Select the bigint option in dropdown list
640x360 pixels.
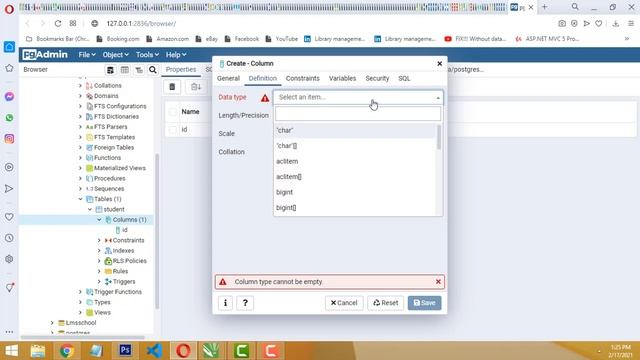coord(355,192)
